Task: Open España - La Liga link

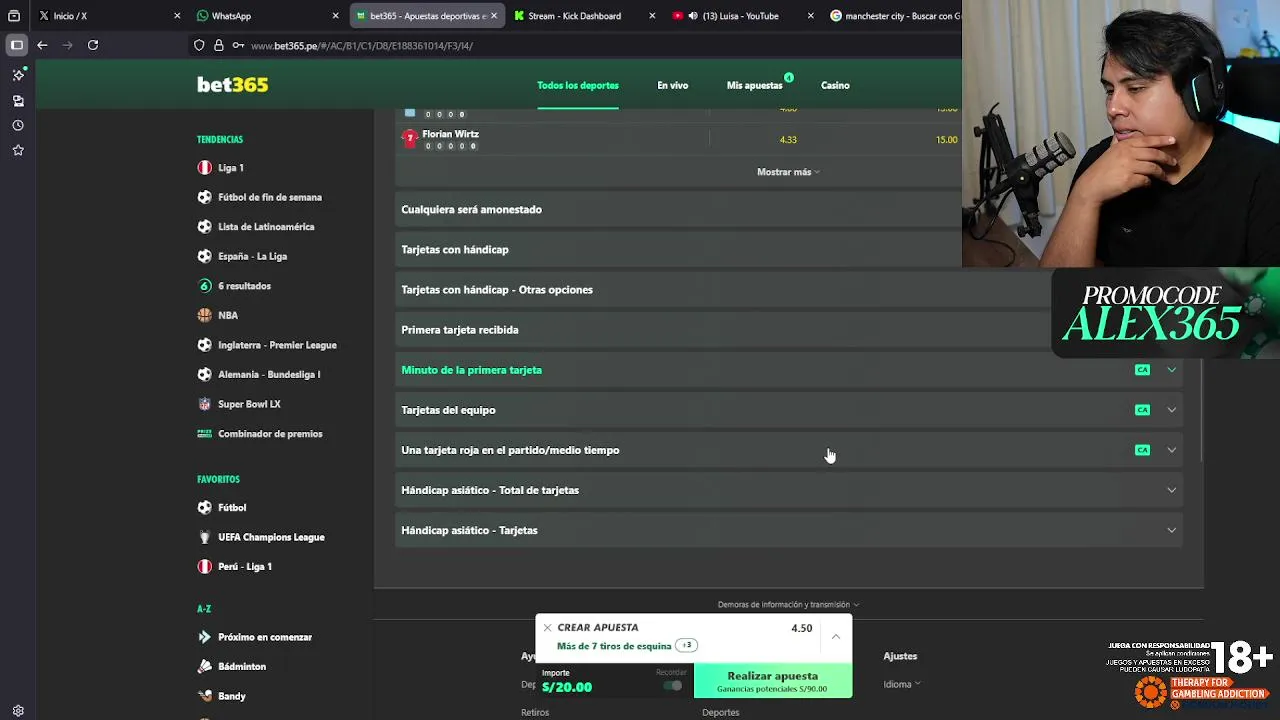Action: click(252, 256)
